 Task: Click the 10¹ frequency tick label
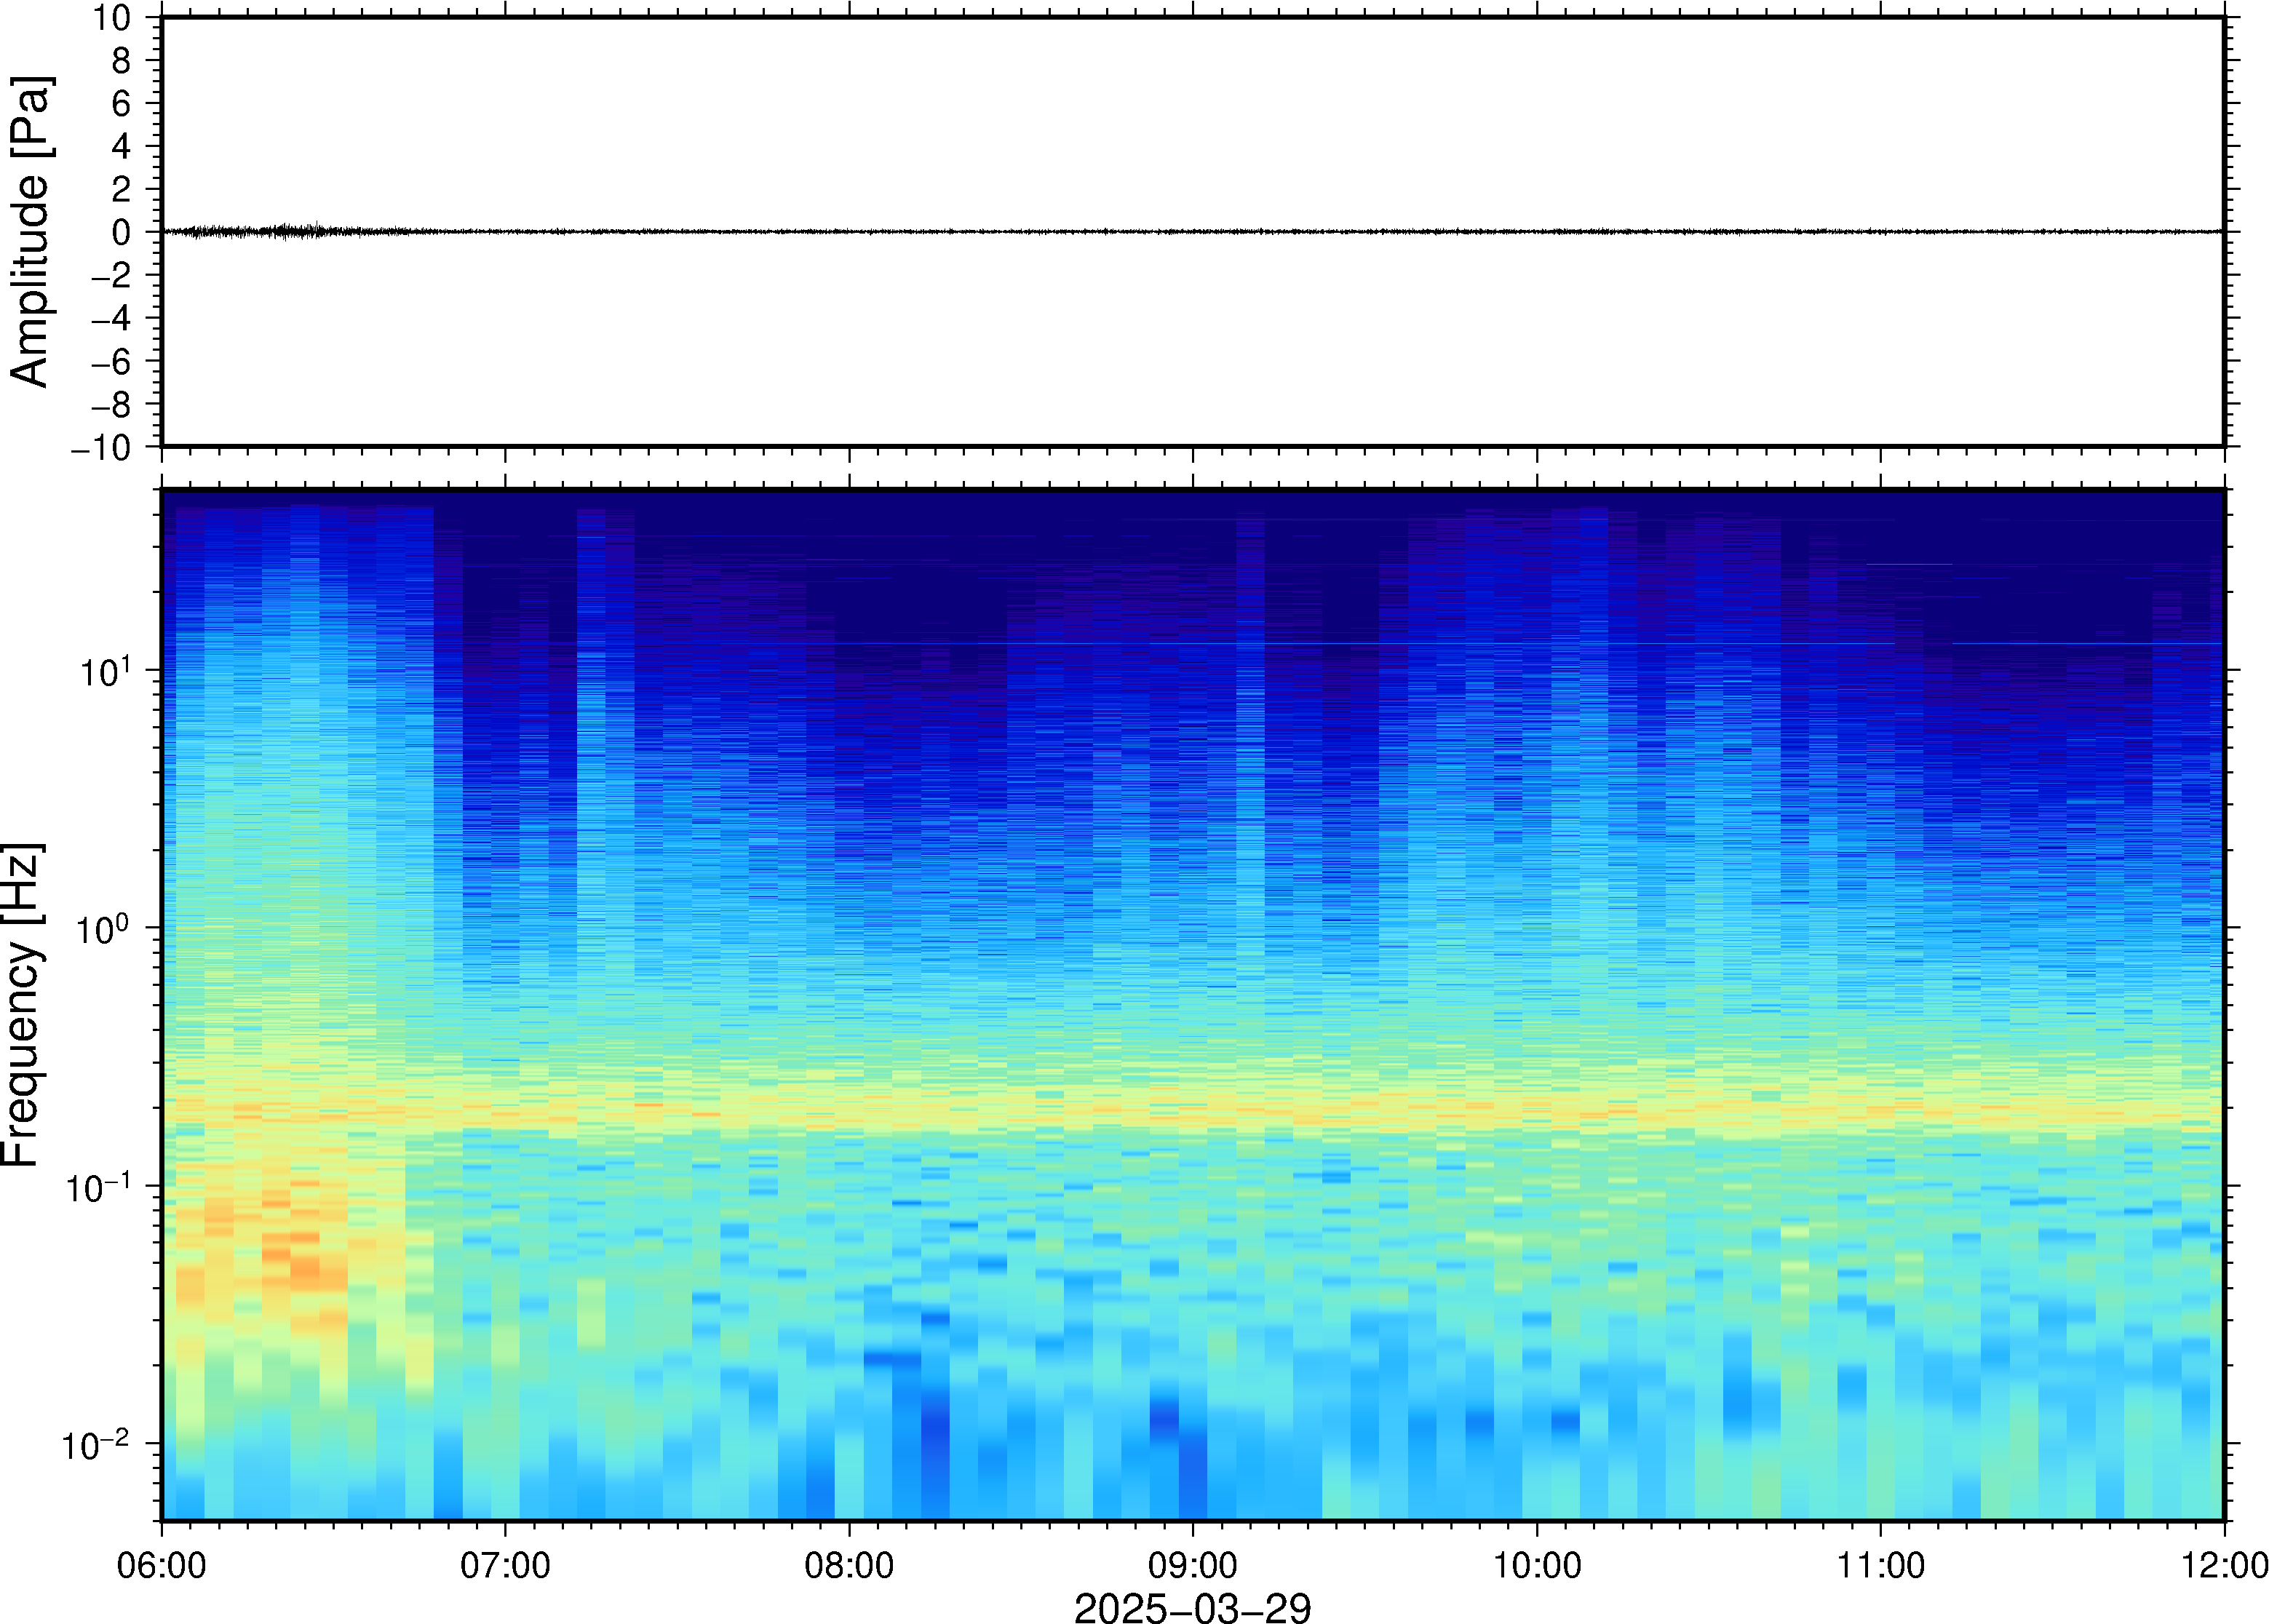coord(105,671)
